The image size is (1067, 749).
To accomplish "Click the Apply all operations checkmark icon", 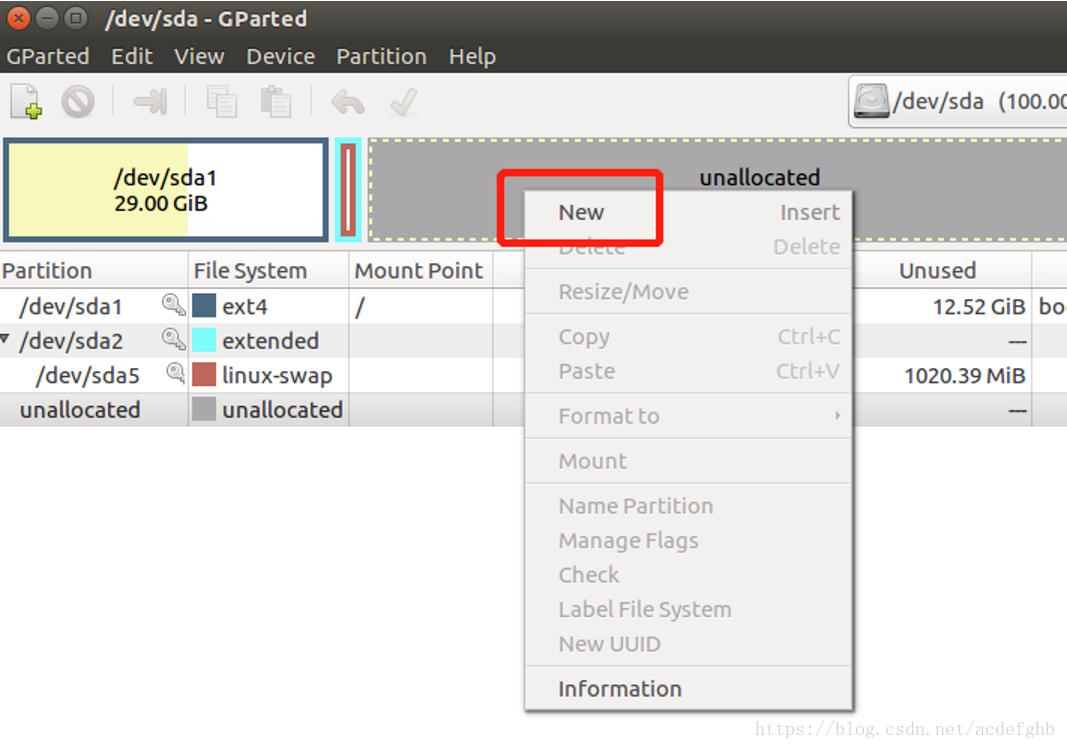I will click(x=404, y=103).
